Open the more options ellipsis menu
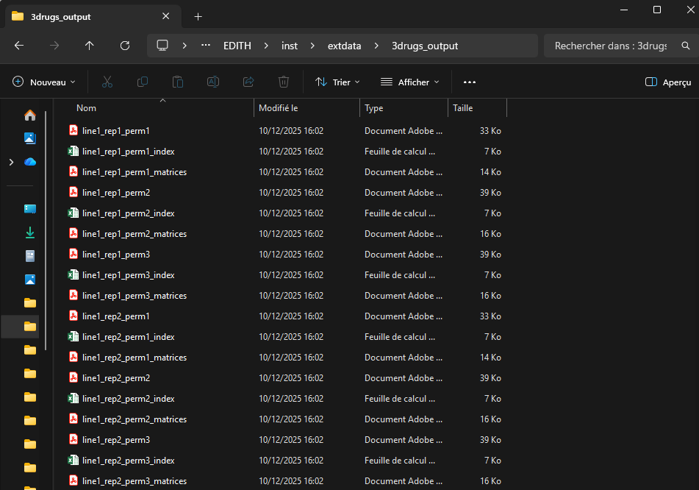This screenshot has height=490, width=699. pos(470,82)
